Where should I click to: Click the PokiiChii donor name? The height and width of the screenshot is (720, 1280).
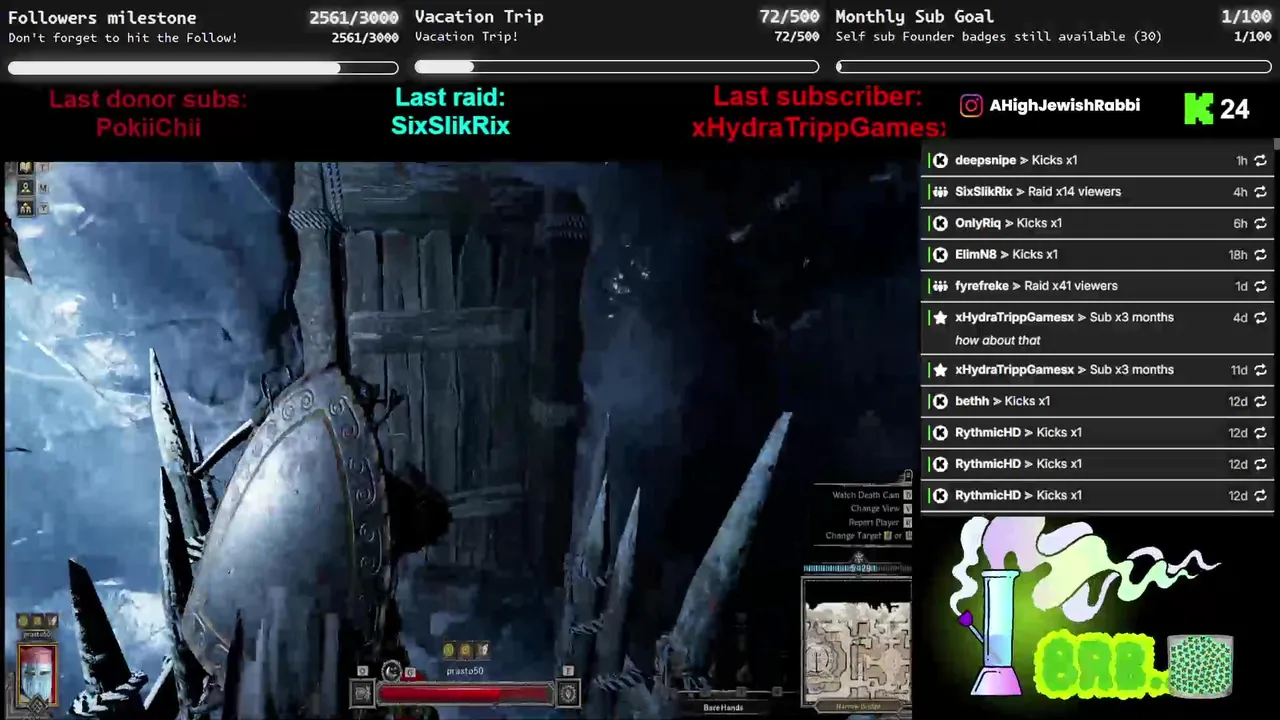[x=148, y=128]
